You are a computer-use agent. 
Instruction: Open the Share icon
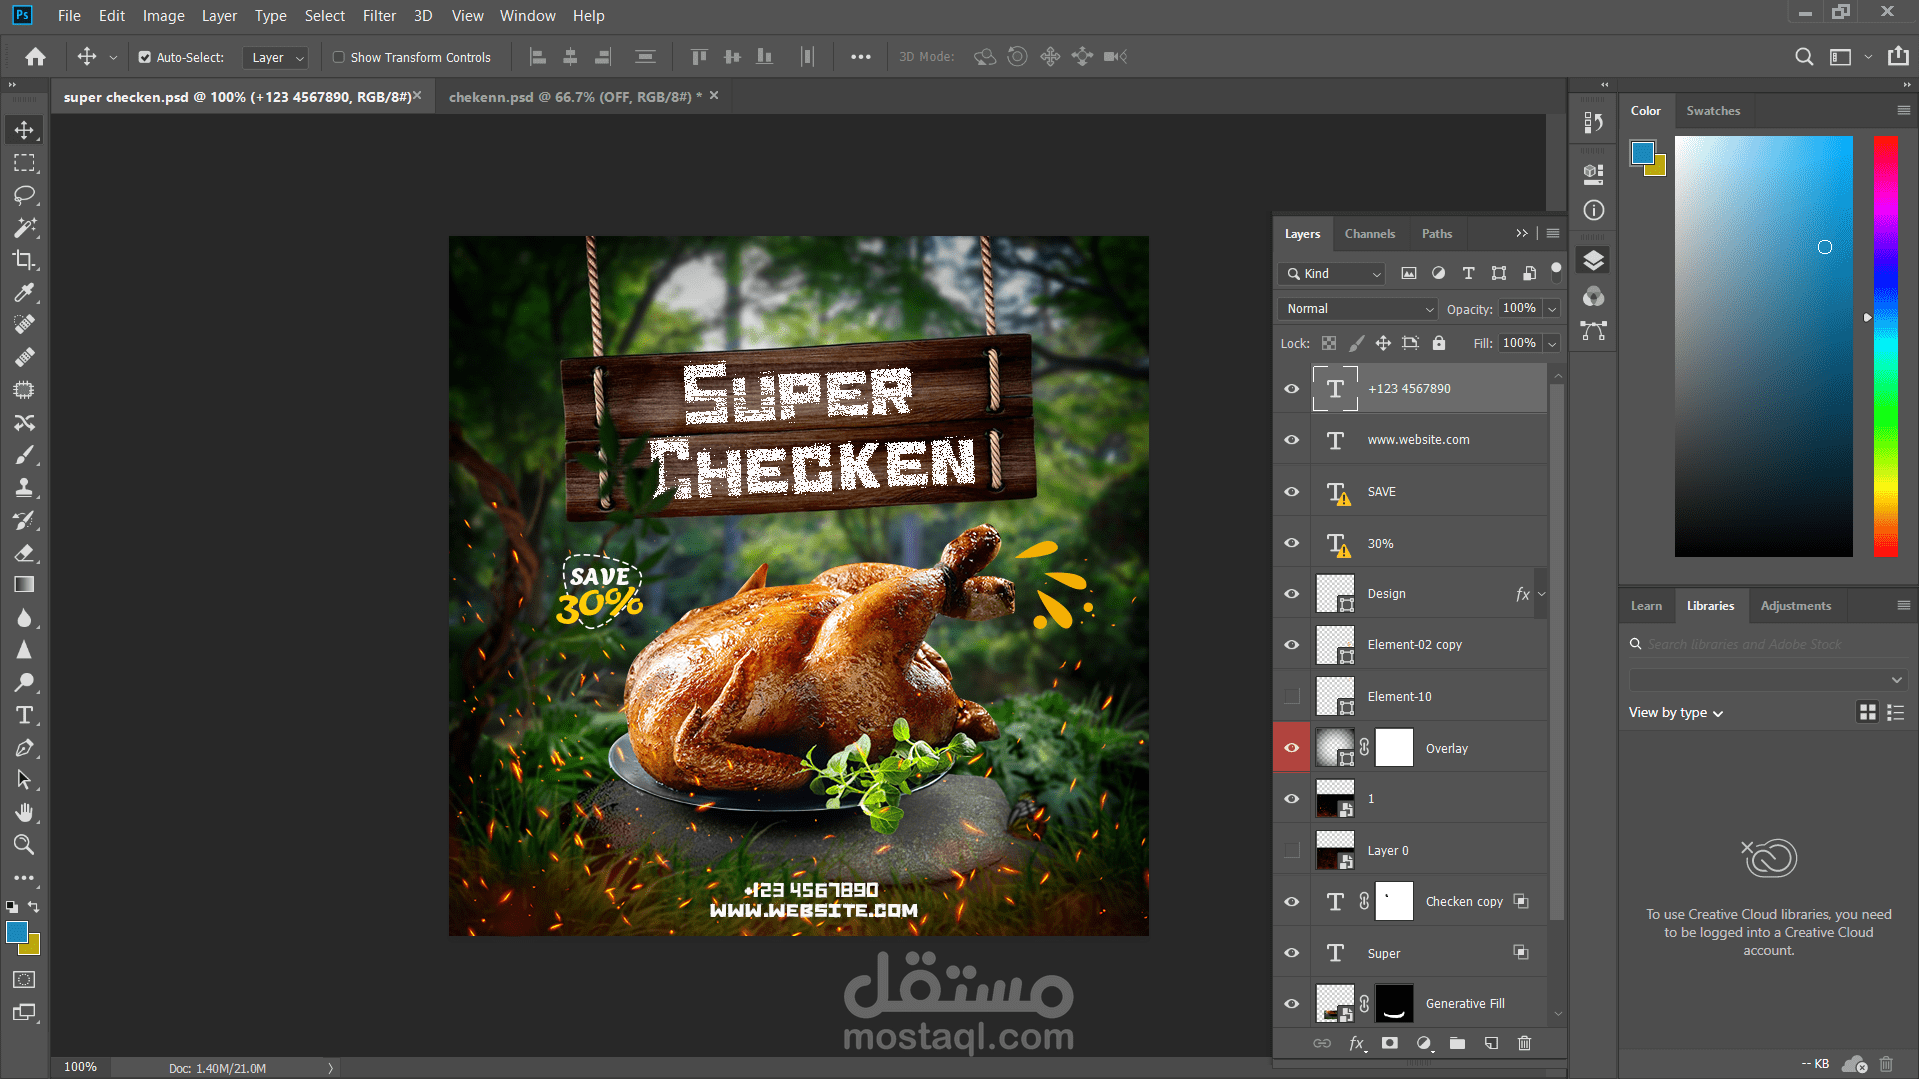coord(1898,57)
